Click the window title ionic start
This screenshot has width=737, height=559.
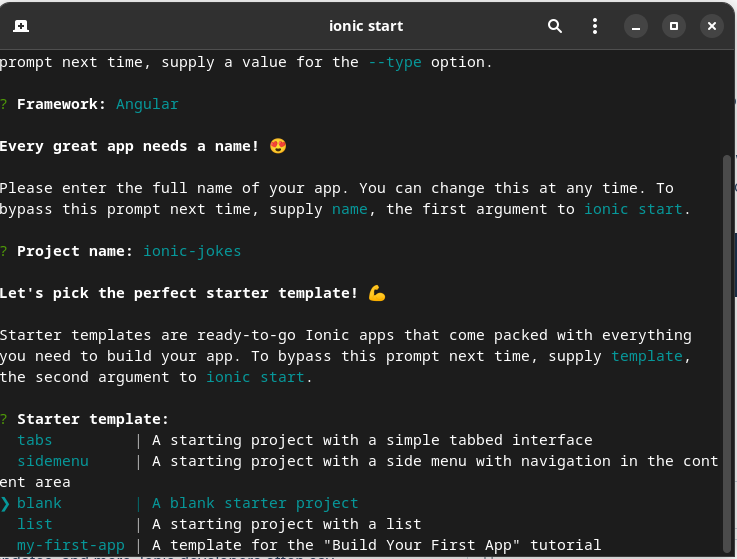(x=366, y=26)
